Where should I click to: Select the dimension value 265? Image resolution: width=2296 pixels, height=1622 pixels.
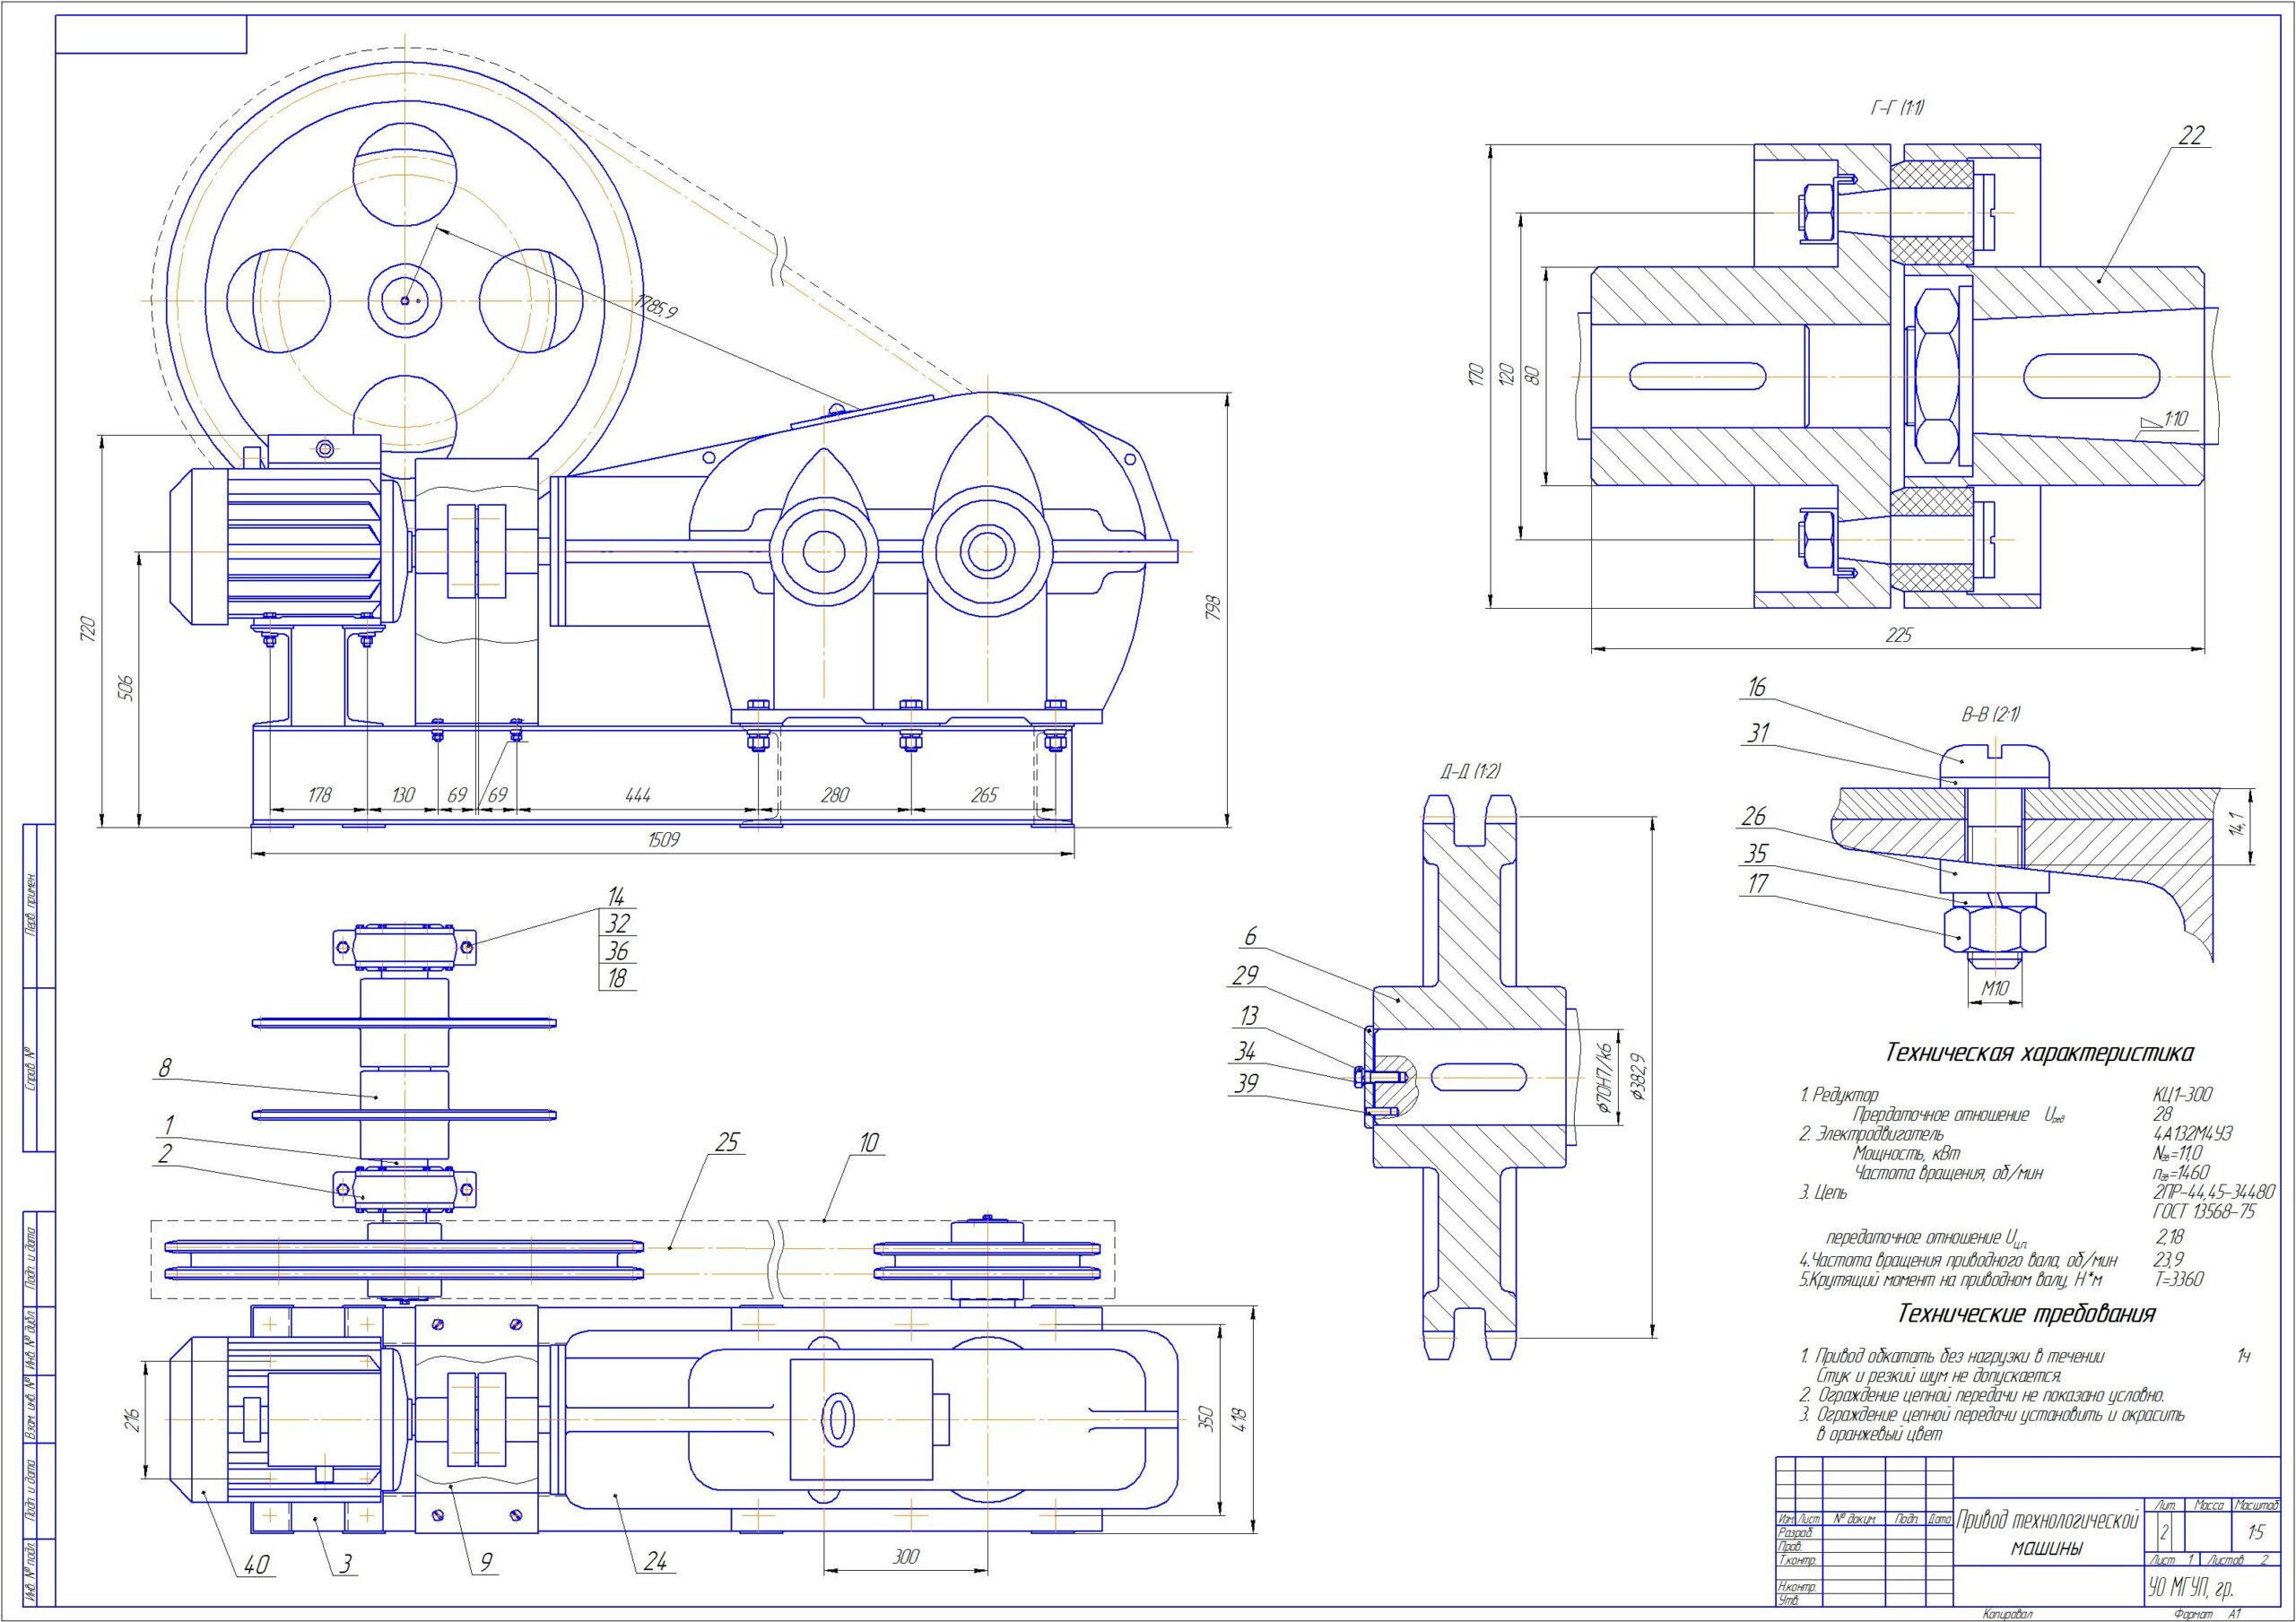pos(985,796)
